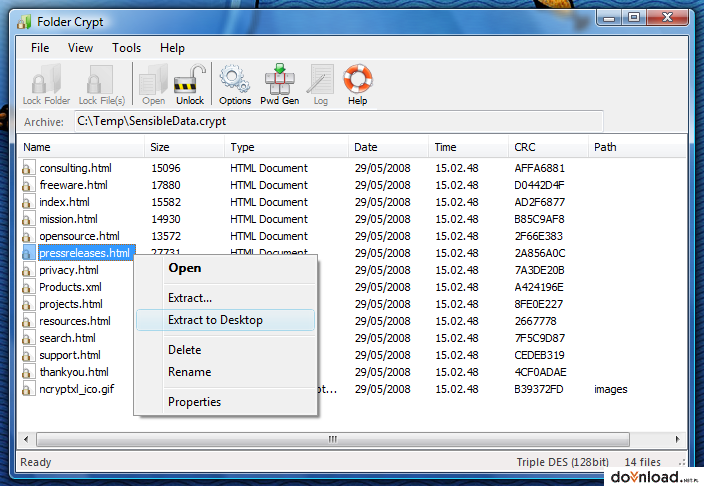This screenshot has width=704, height=486.
Task: Click the Lock File(s) toolbar icon
Action: coord(101,84)
